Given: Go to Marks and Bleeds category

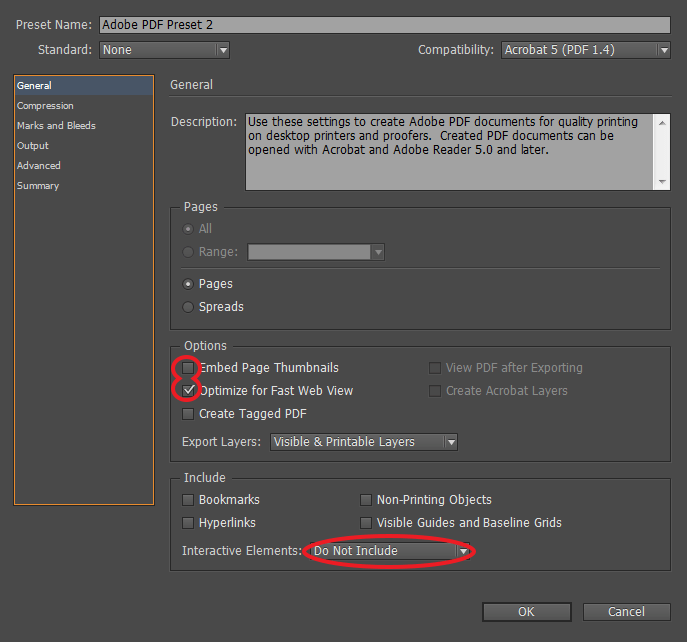Looking at the screenshot, I should tap(56, 126).
